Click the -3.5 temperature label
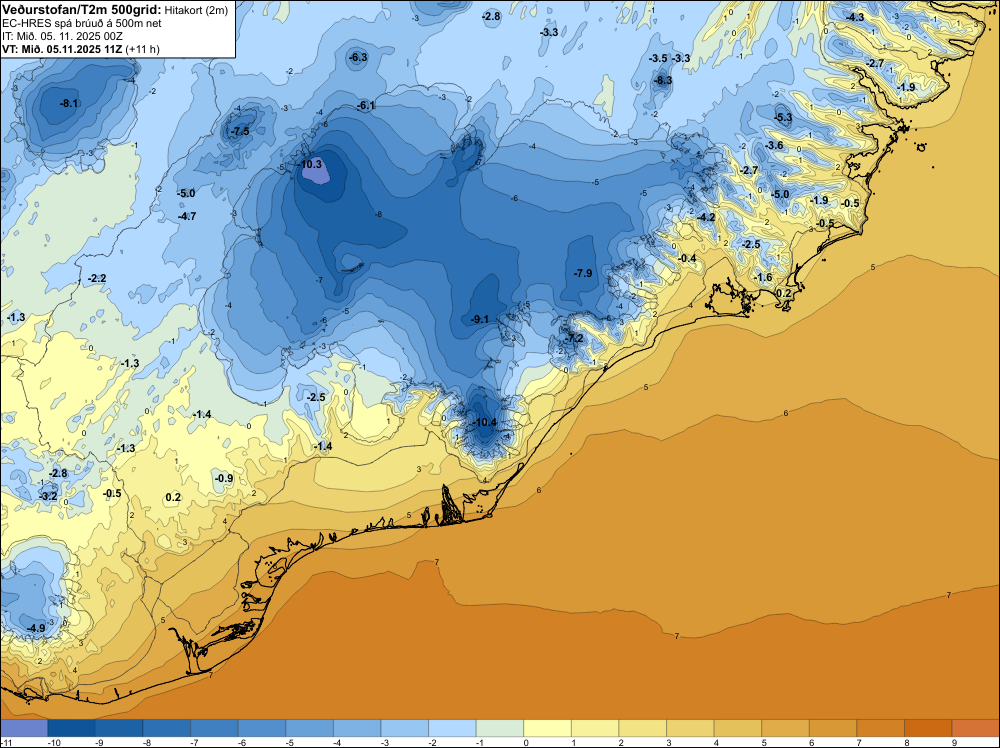This screenshot has height=748, width=1000. tap(658, 58)
